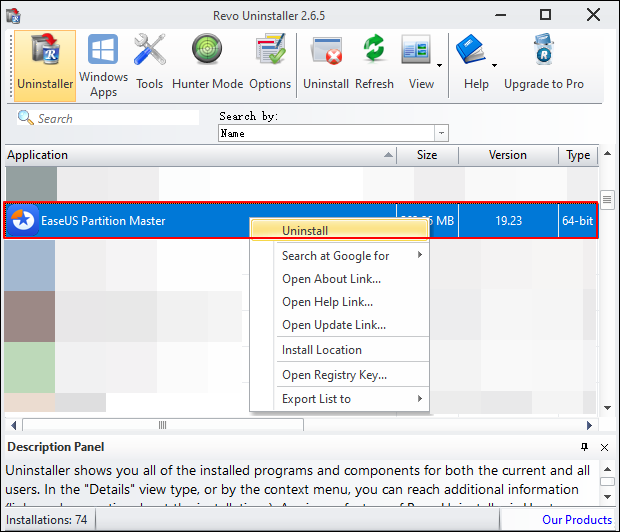The image size is (620, 532).
Task: Maximize the Revo Uninstaller window
Action: (546, 15)
